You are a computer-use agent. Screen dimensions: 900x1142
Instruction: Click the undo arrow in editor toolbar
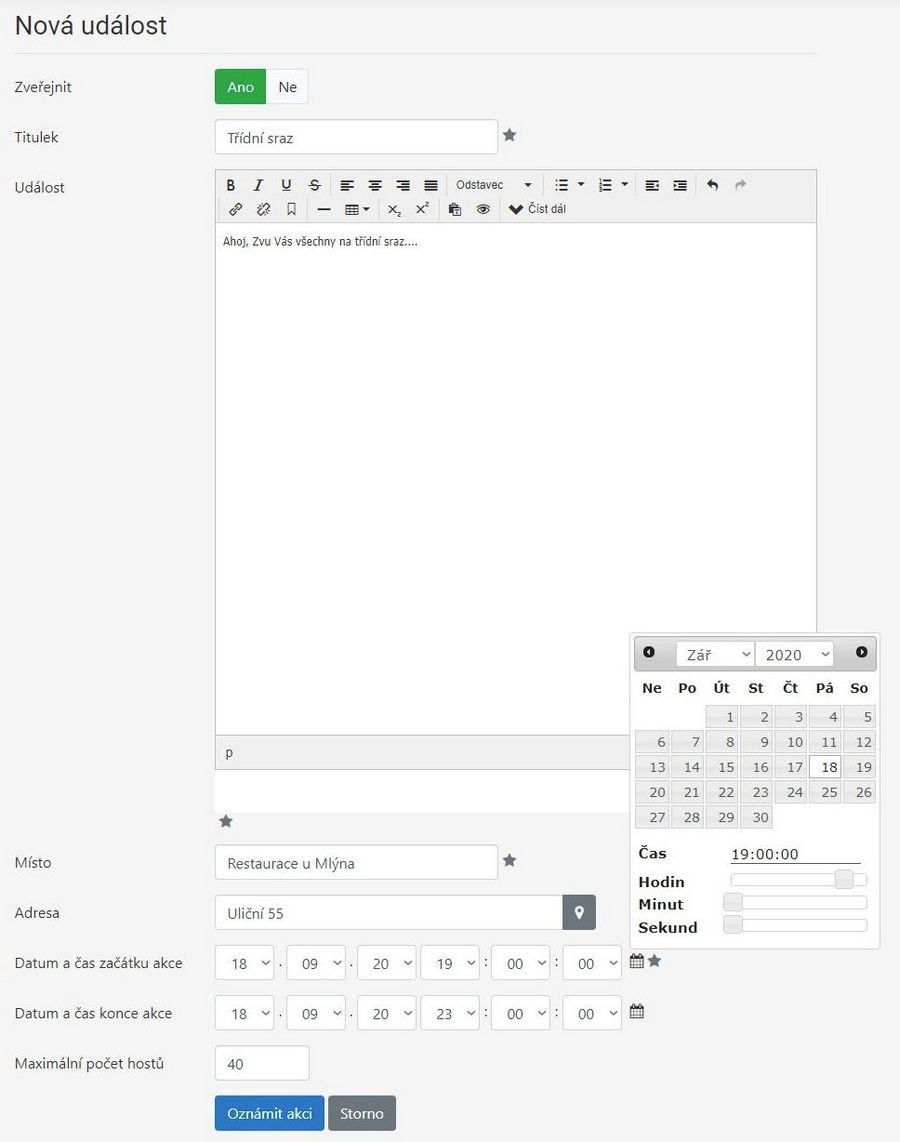[712, 185]
